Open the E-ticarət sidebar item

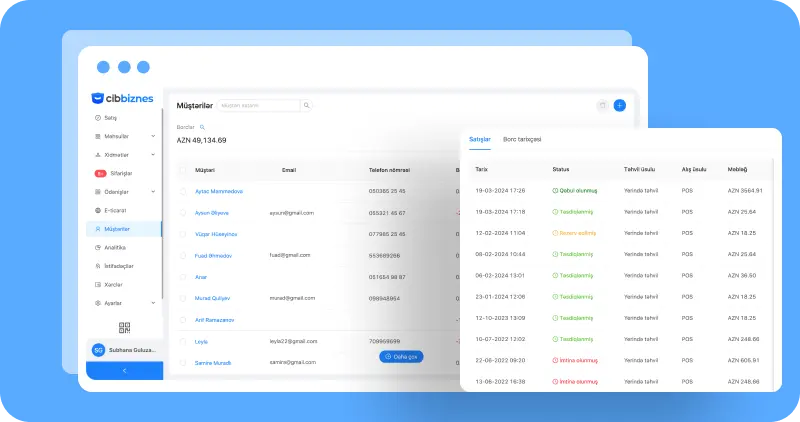[116, 210]
